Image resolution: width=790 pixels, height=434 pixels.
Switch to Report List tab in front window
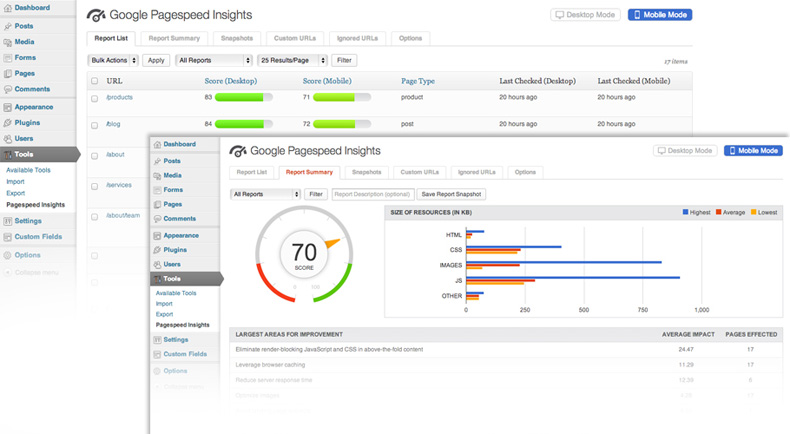(x=251, y=172)
